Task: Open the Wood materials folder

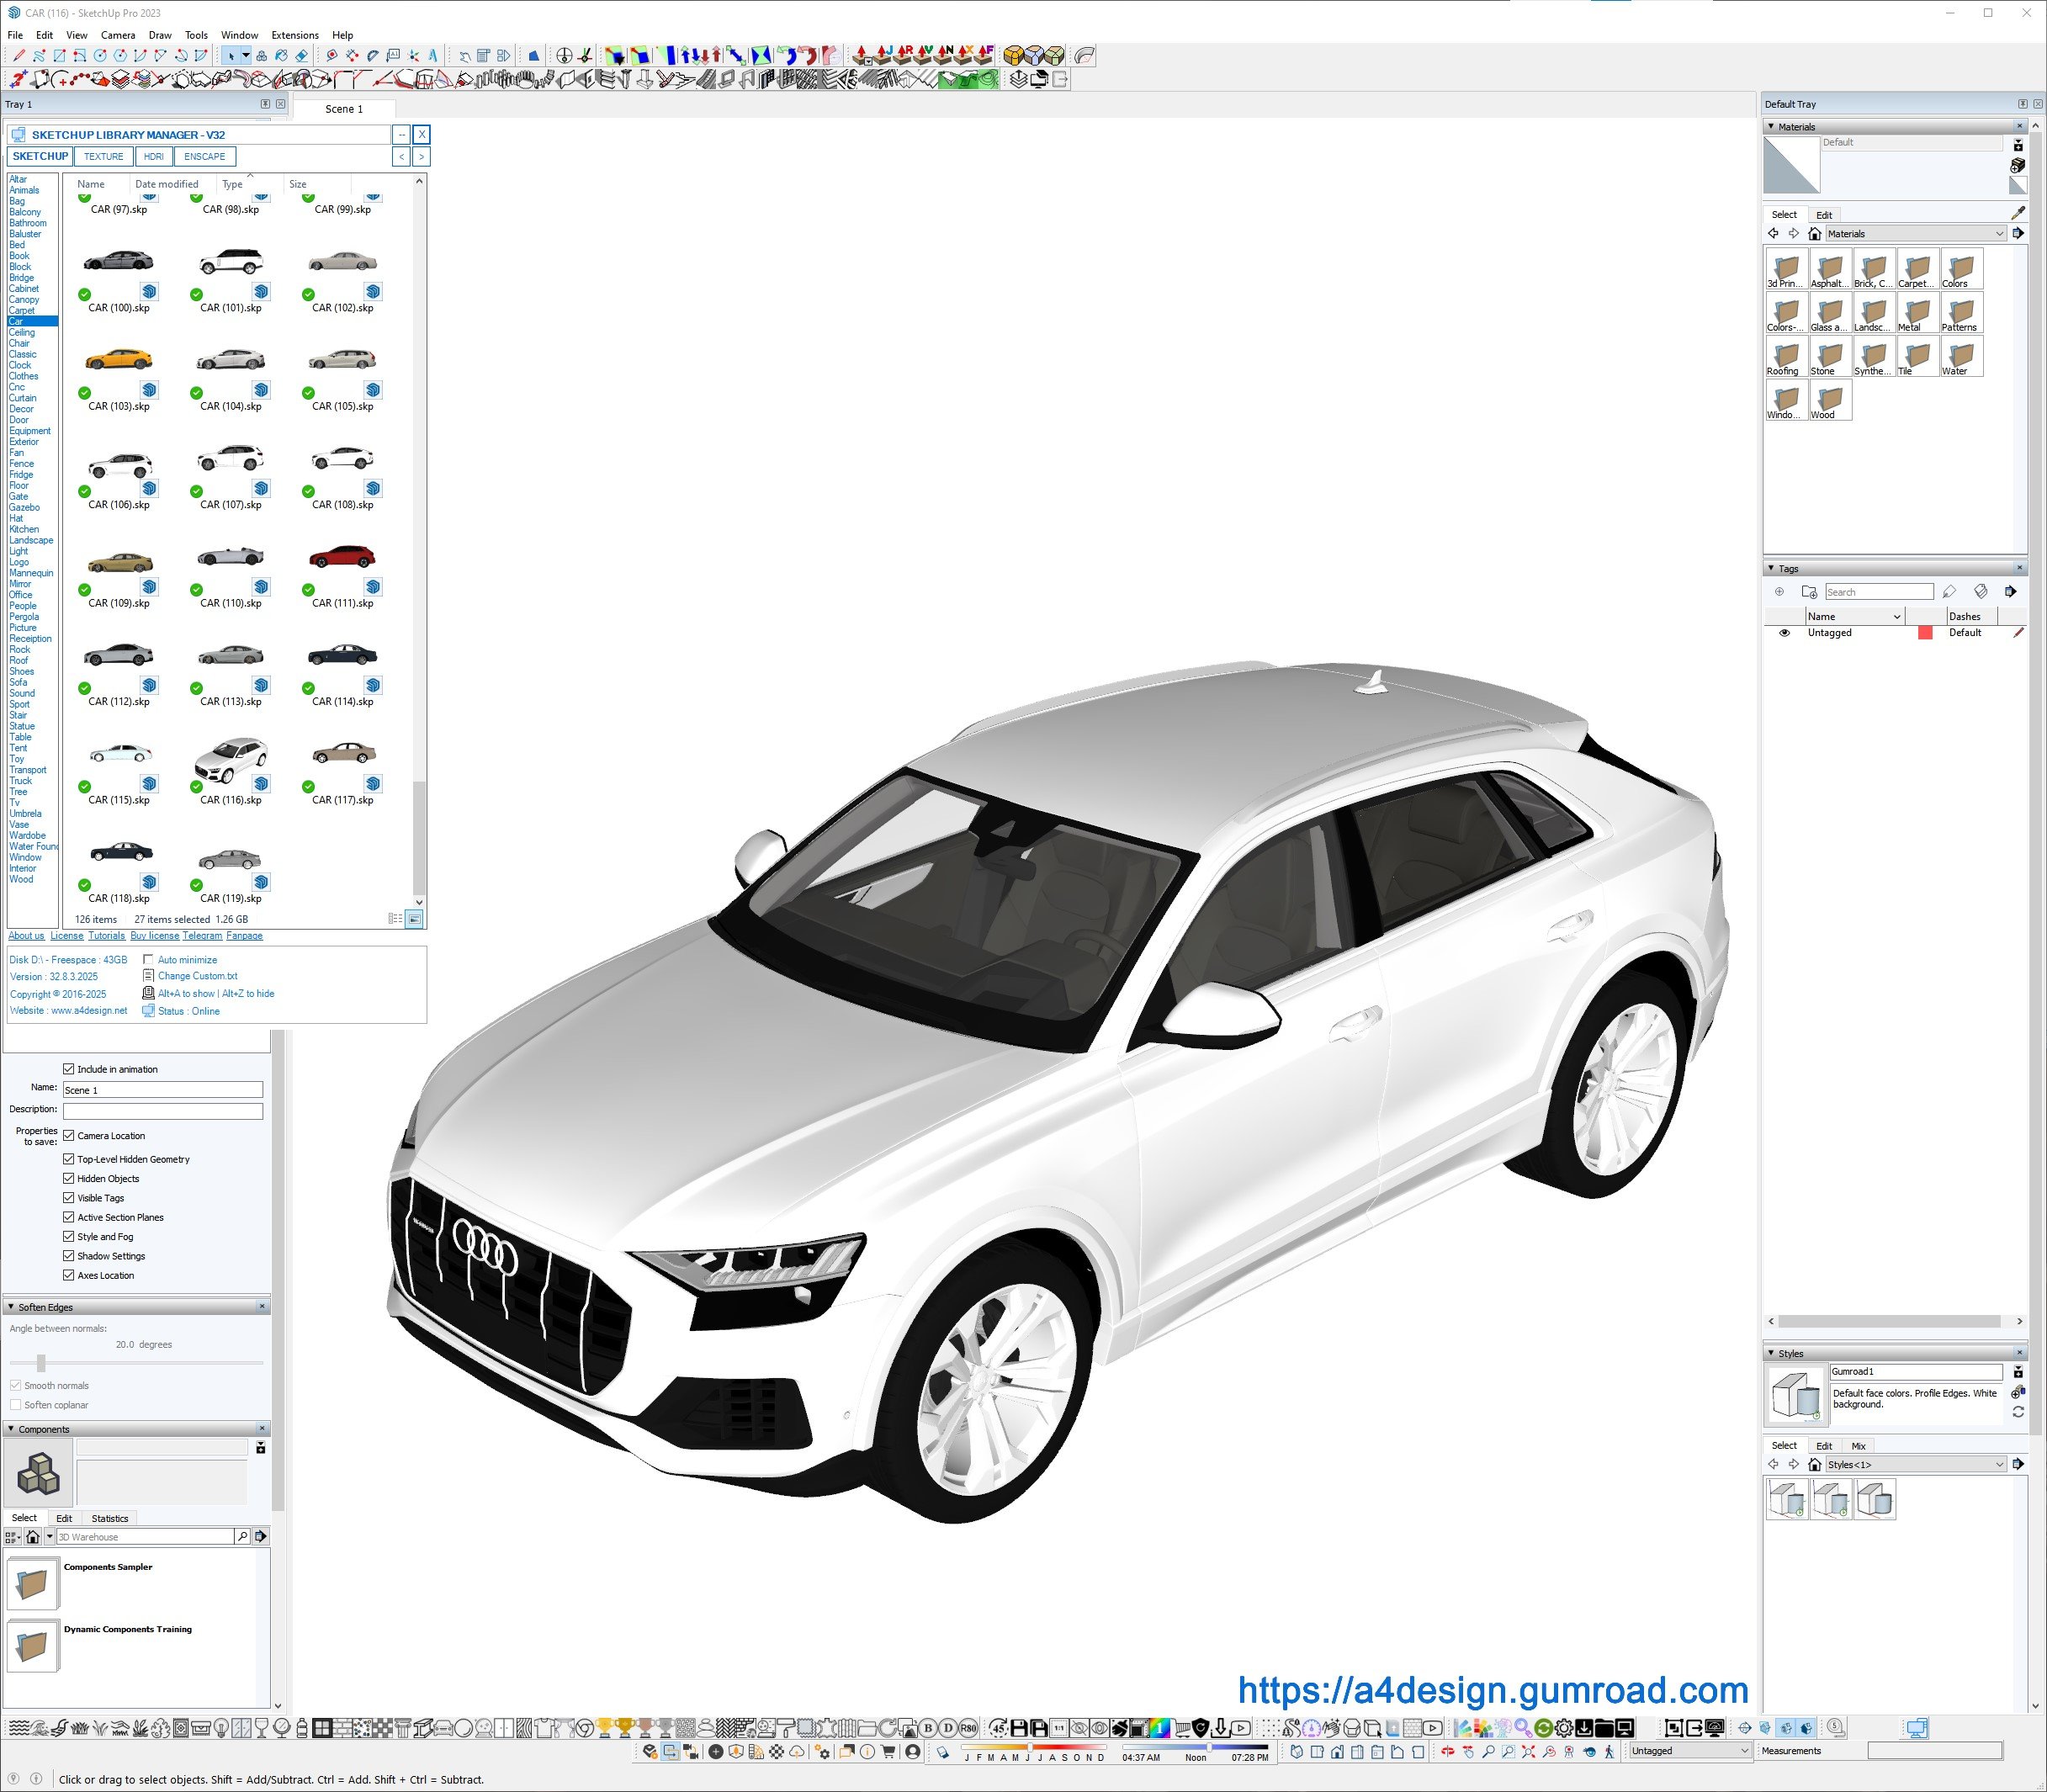Action: point(1829,401)
